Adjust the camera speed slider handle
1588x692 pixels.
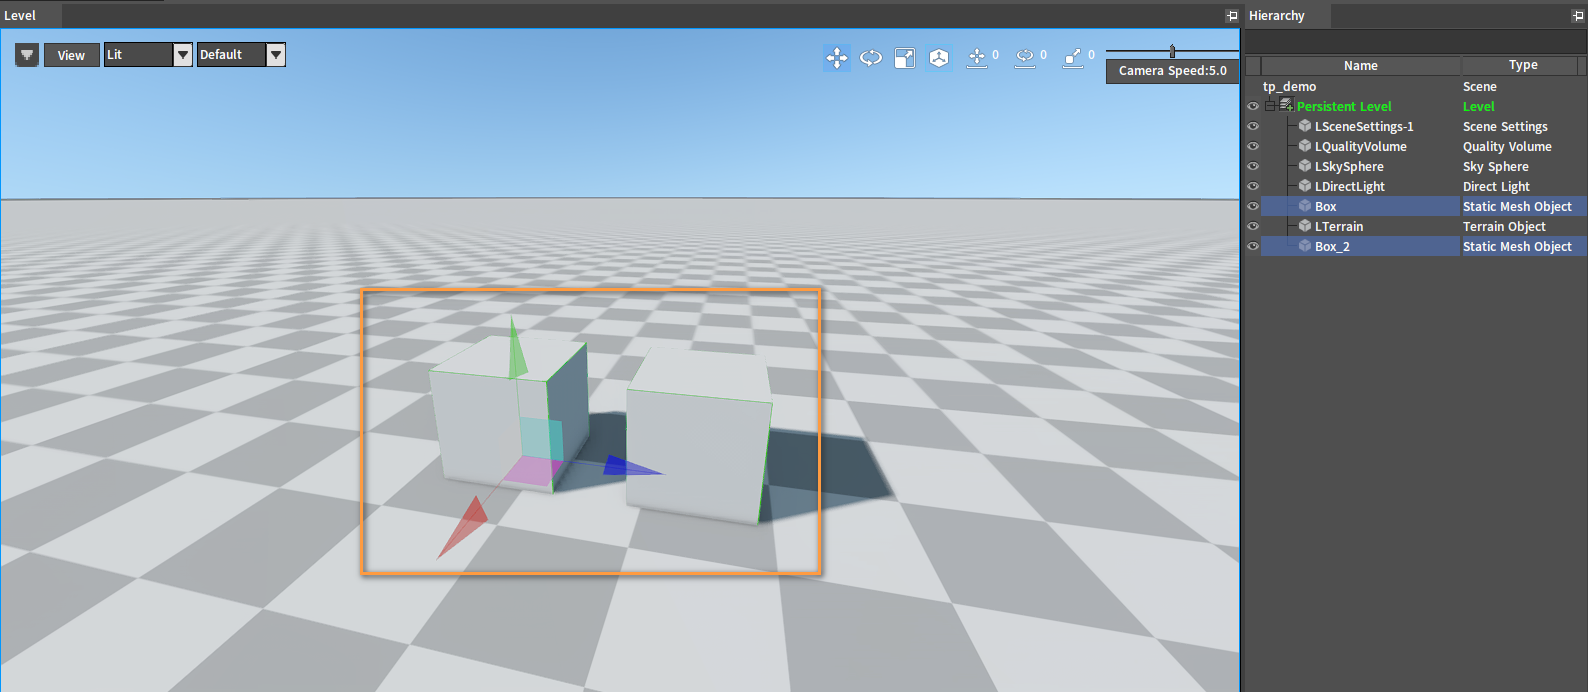(1172, 51)
